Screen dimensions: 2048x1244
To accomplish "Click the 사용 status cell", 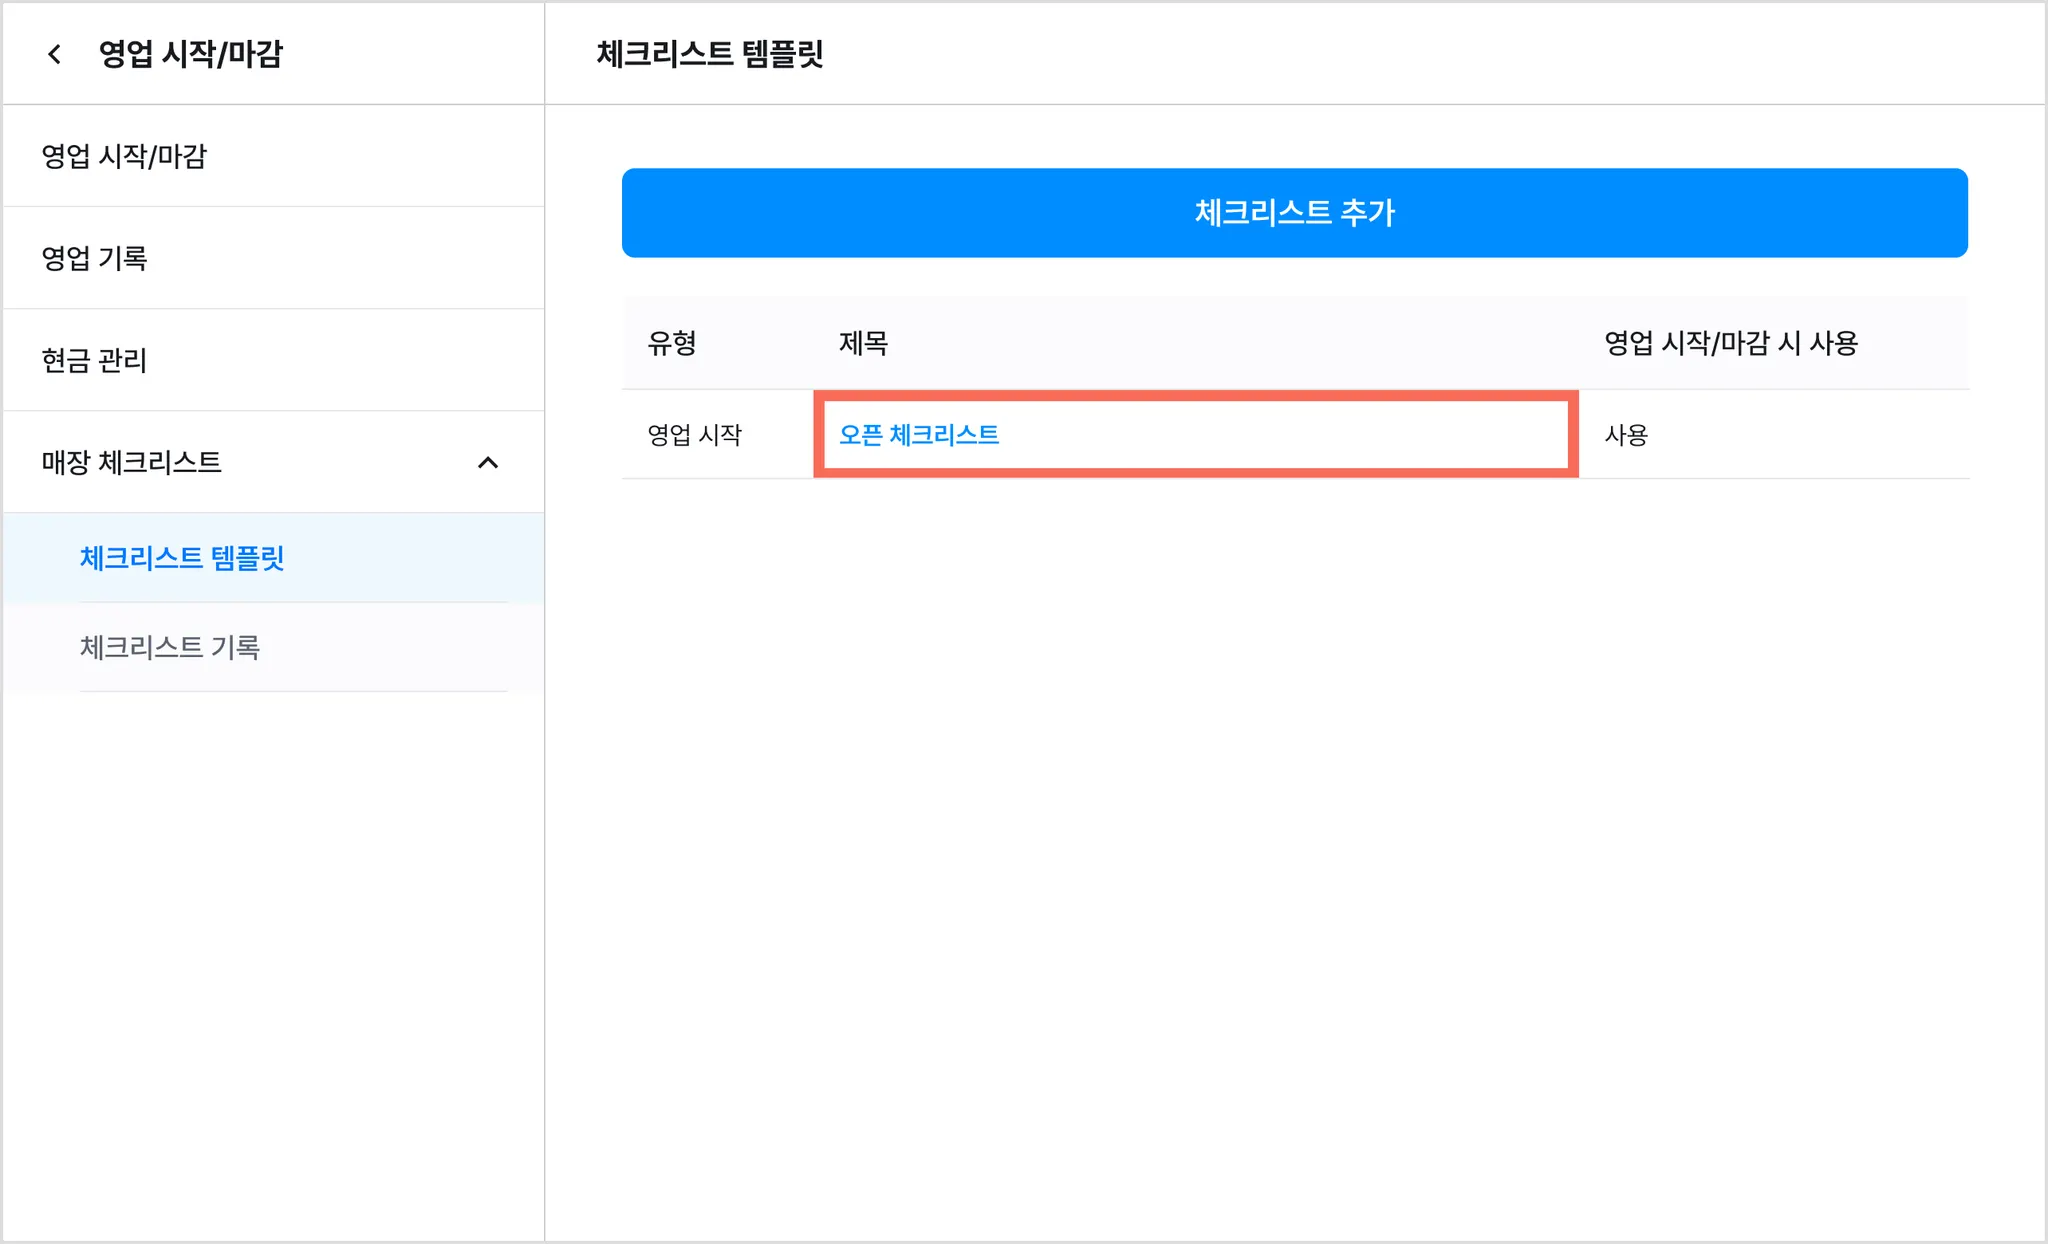I will [x=1626, y=435].
